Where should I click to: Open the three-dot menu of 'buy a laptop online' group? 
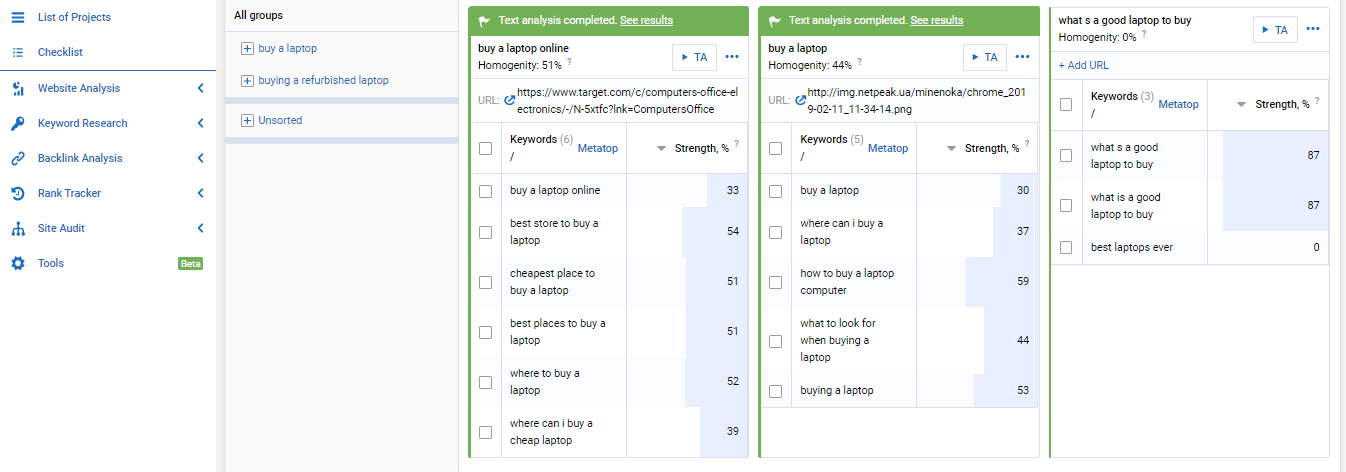(732, 57)
